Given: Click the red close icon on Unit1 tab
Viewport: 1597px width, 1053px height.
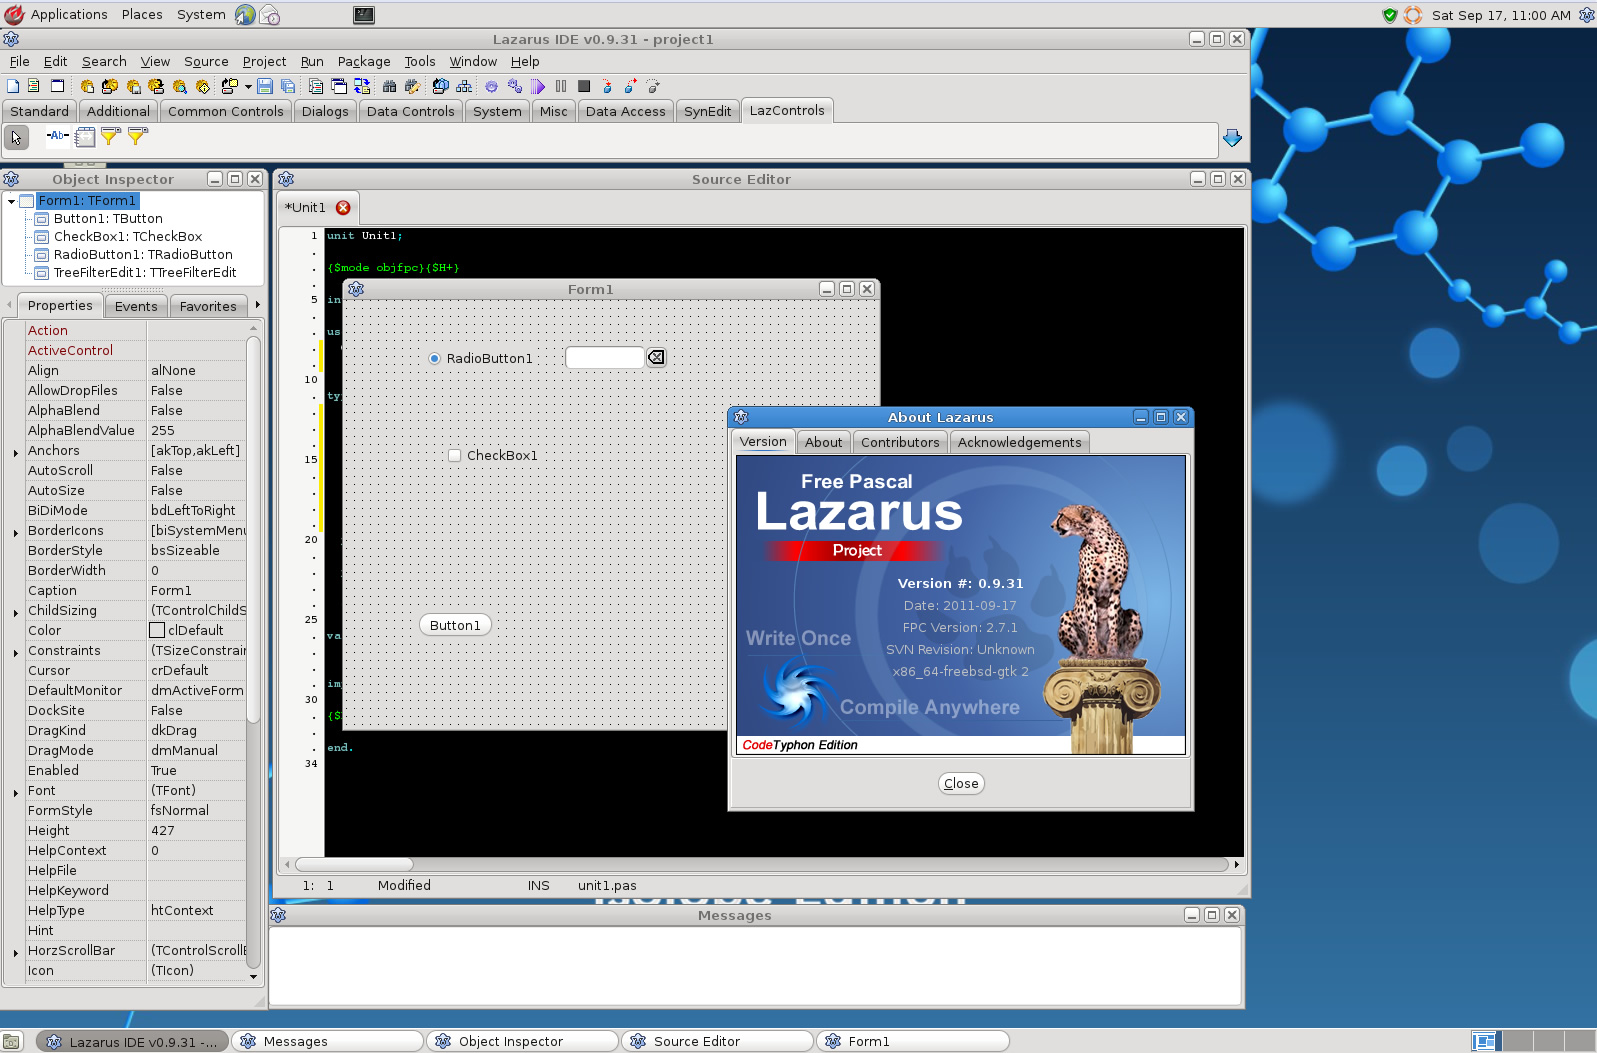Looking at the screenshot, I should click(343, 208).
